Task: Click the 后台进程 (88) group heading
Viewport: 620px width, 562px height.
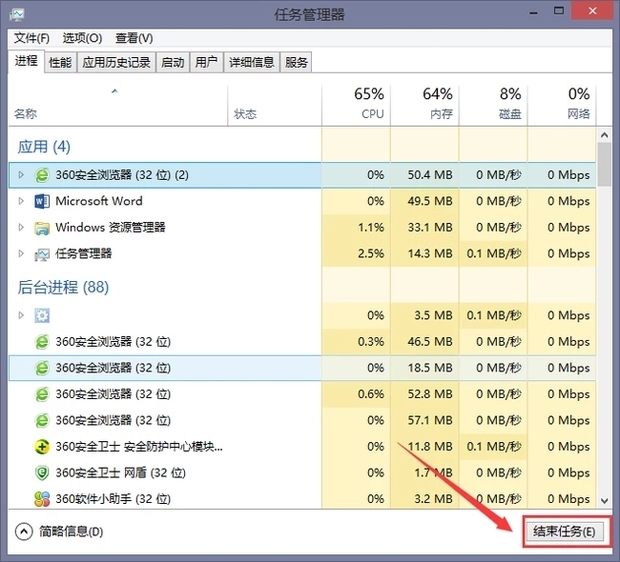Action: (x=63, y=287)
